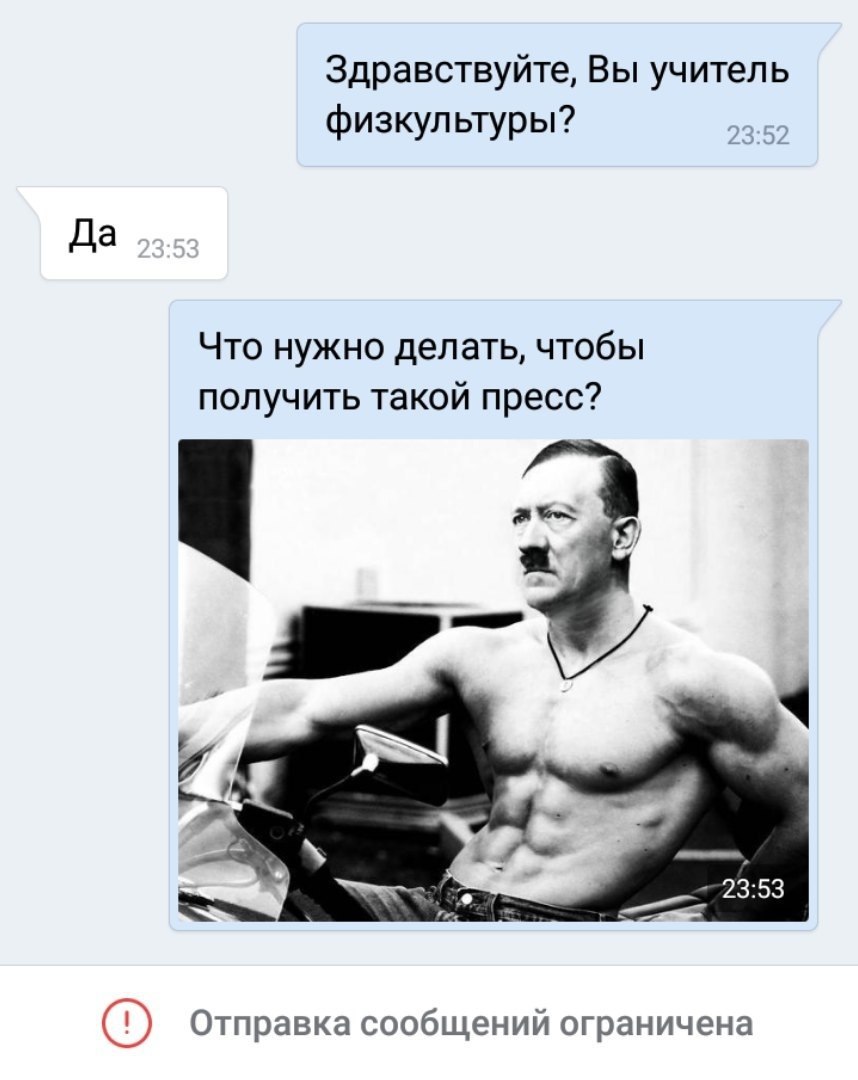
Task: Click the 23:53 timestamp beside 'Да'
Action: click(168, 249)
